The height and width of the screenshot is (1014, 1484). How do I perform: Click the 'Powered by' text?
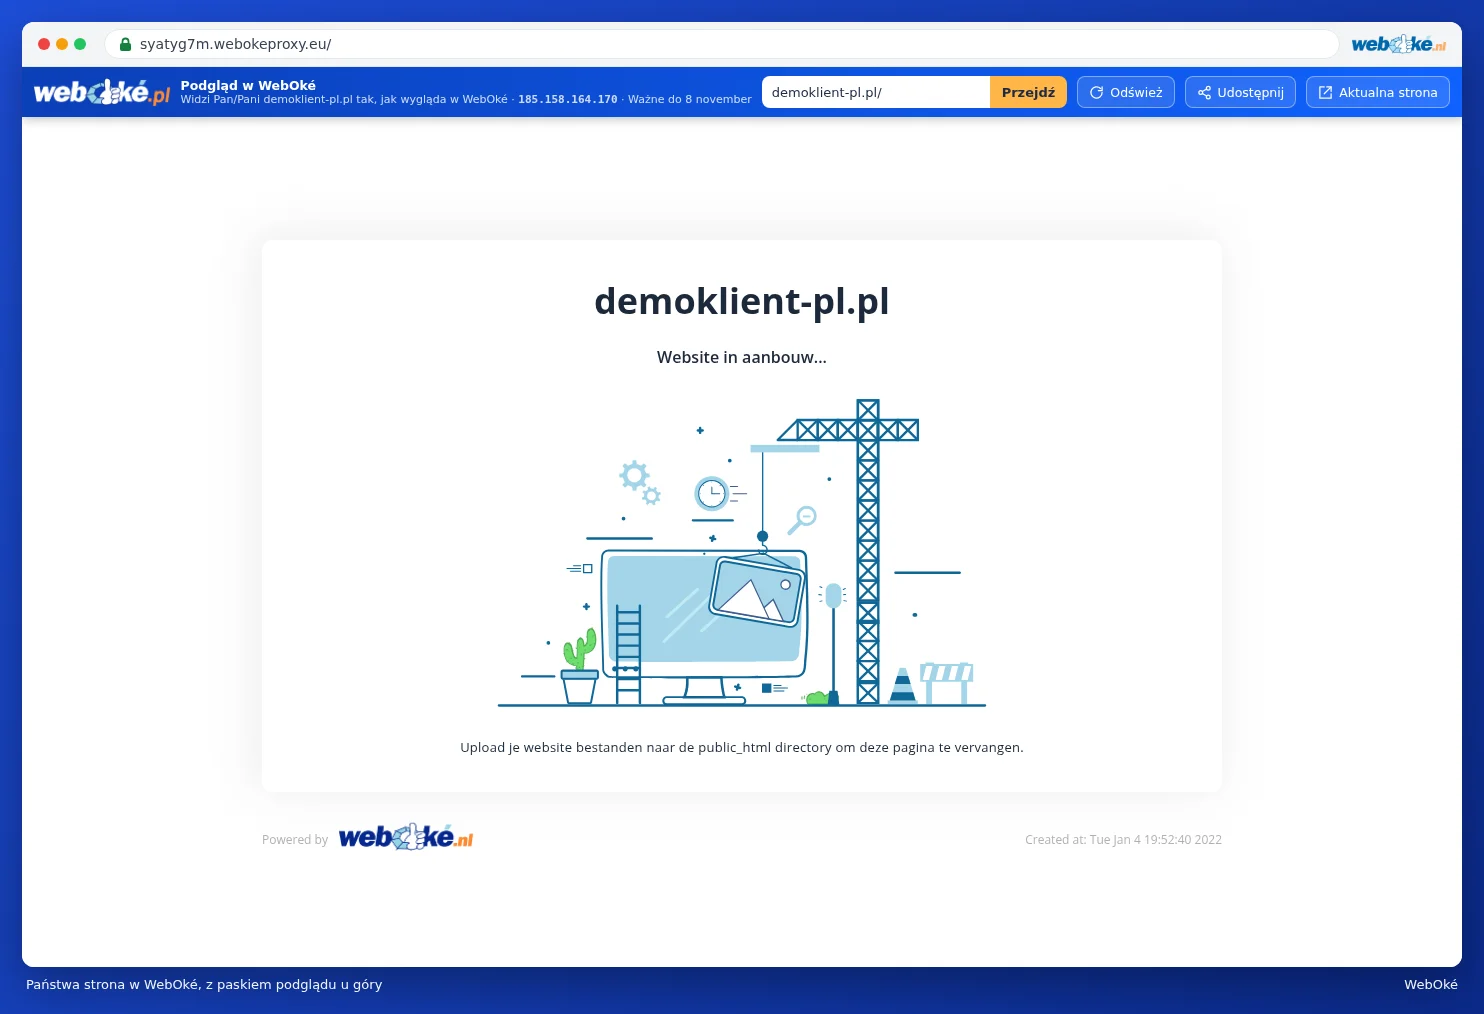295,840
